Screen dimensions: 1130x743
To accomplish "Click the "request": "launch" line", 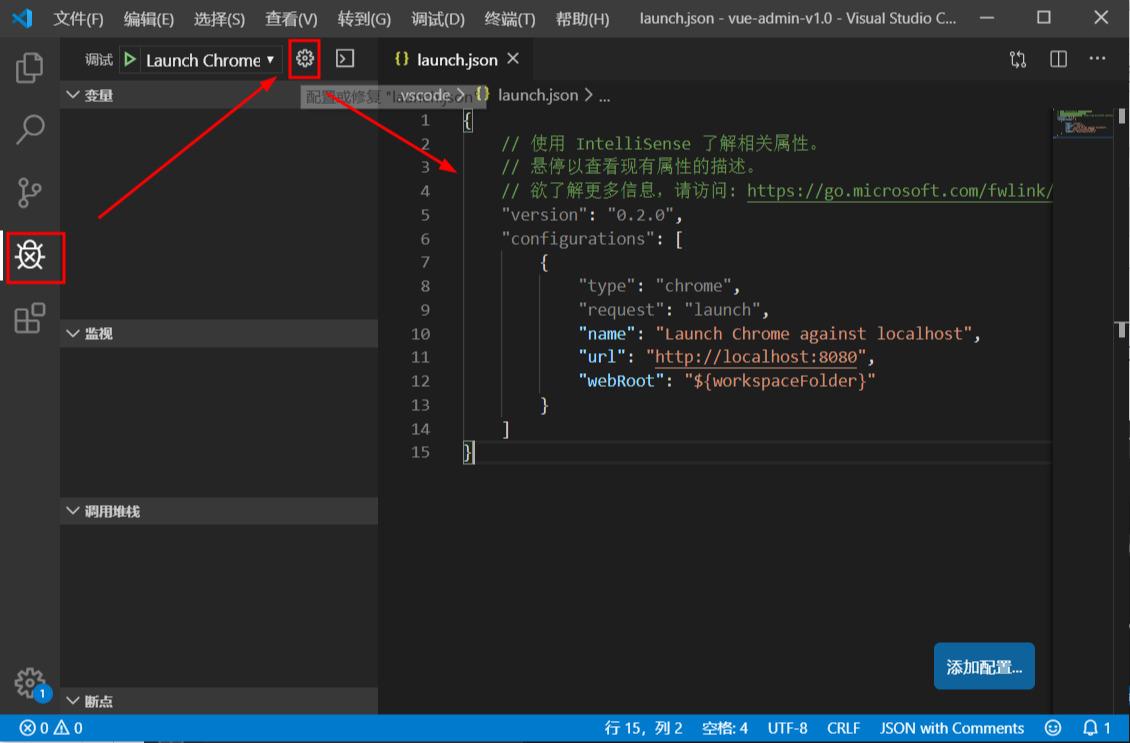I will point(673,310).
